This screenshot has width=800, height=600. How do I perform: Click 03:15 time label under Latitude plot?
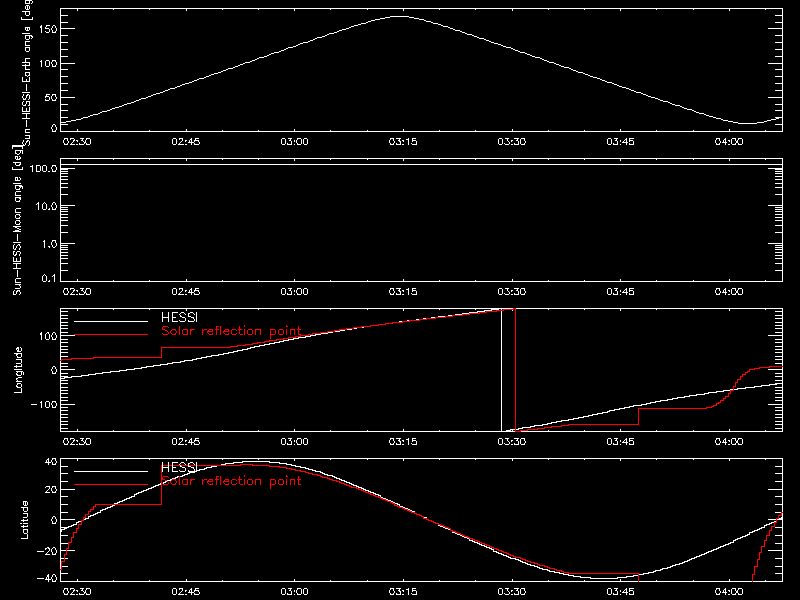click(403, 592)
